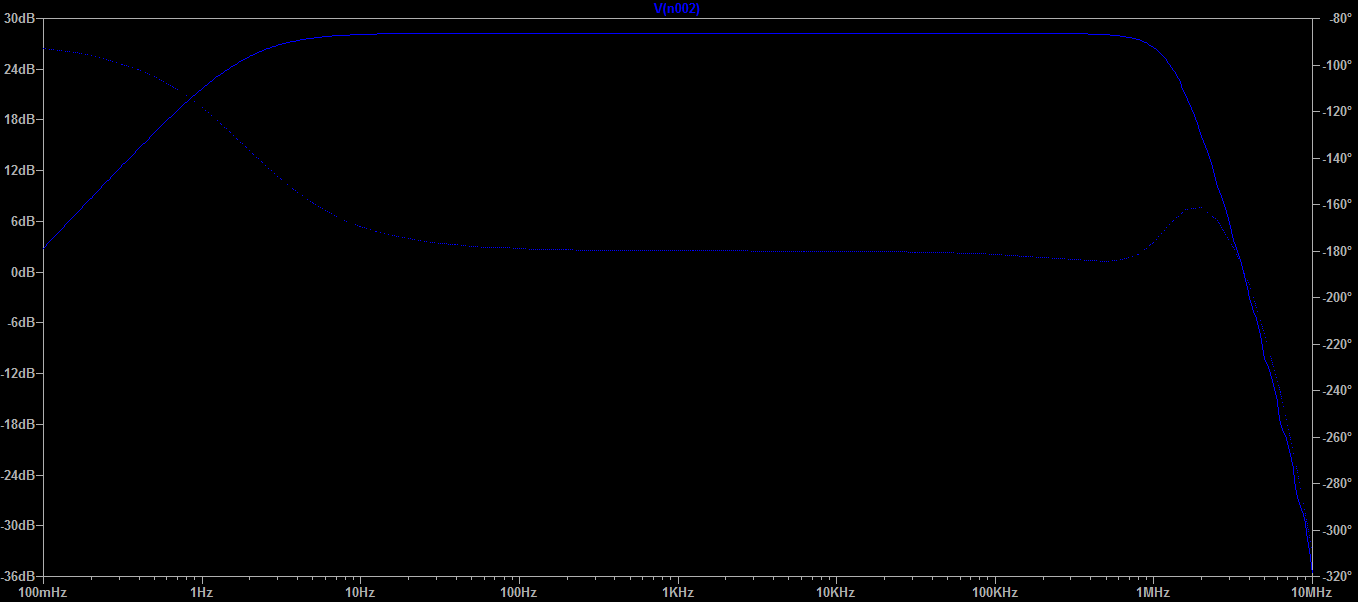This screenshot has height=602, width=1358.
Task: Click the -12dB magnitude axis label
Action: point(19,373)
